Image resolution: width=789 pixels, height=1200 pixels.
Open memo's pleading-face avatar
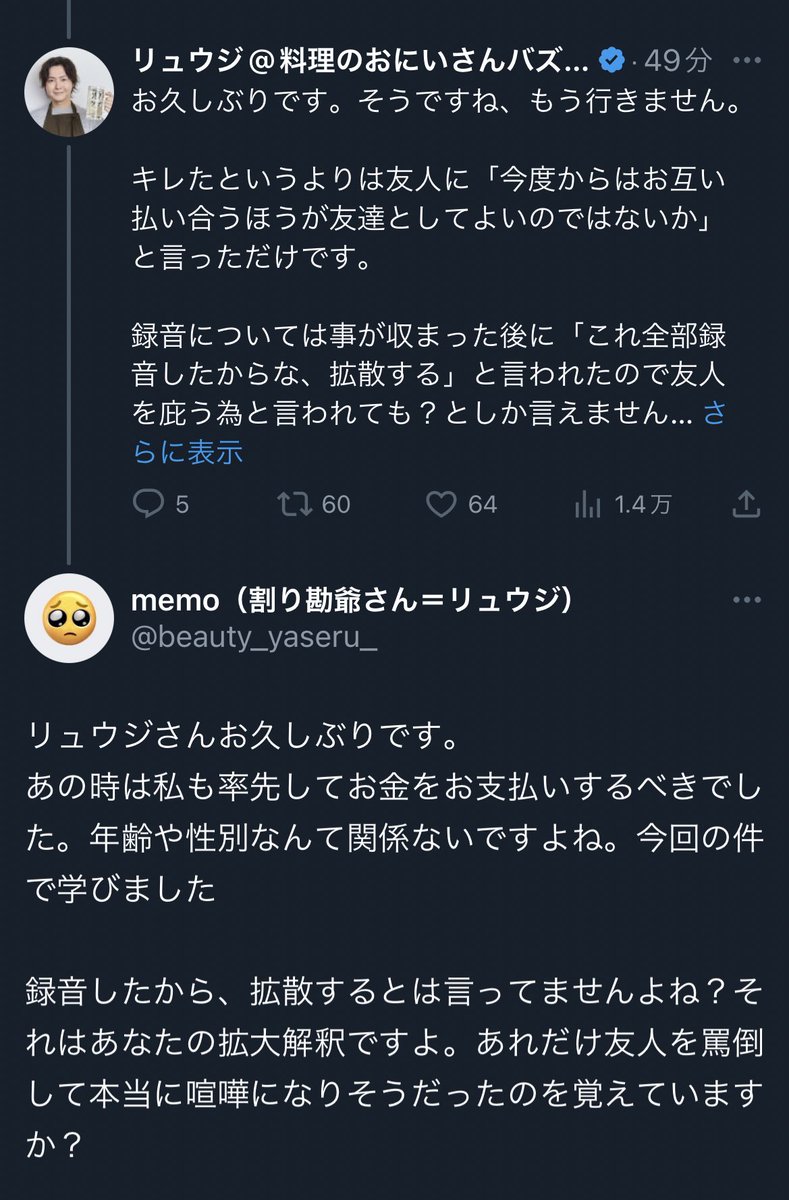(x=68, y=618)
